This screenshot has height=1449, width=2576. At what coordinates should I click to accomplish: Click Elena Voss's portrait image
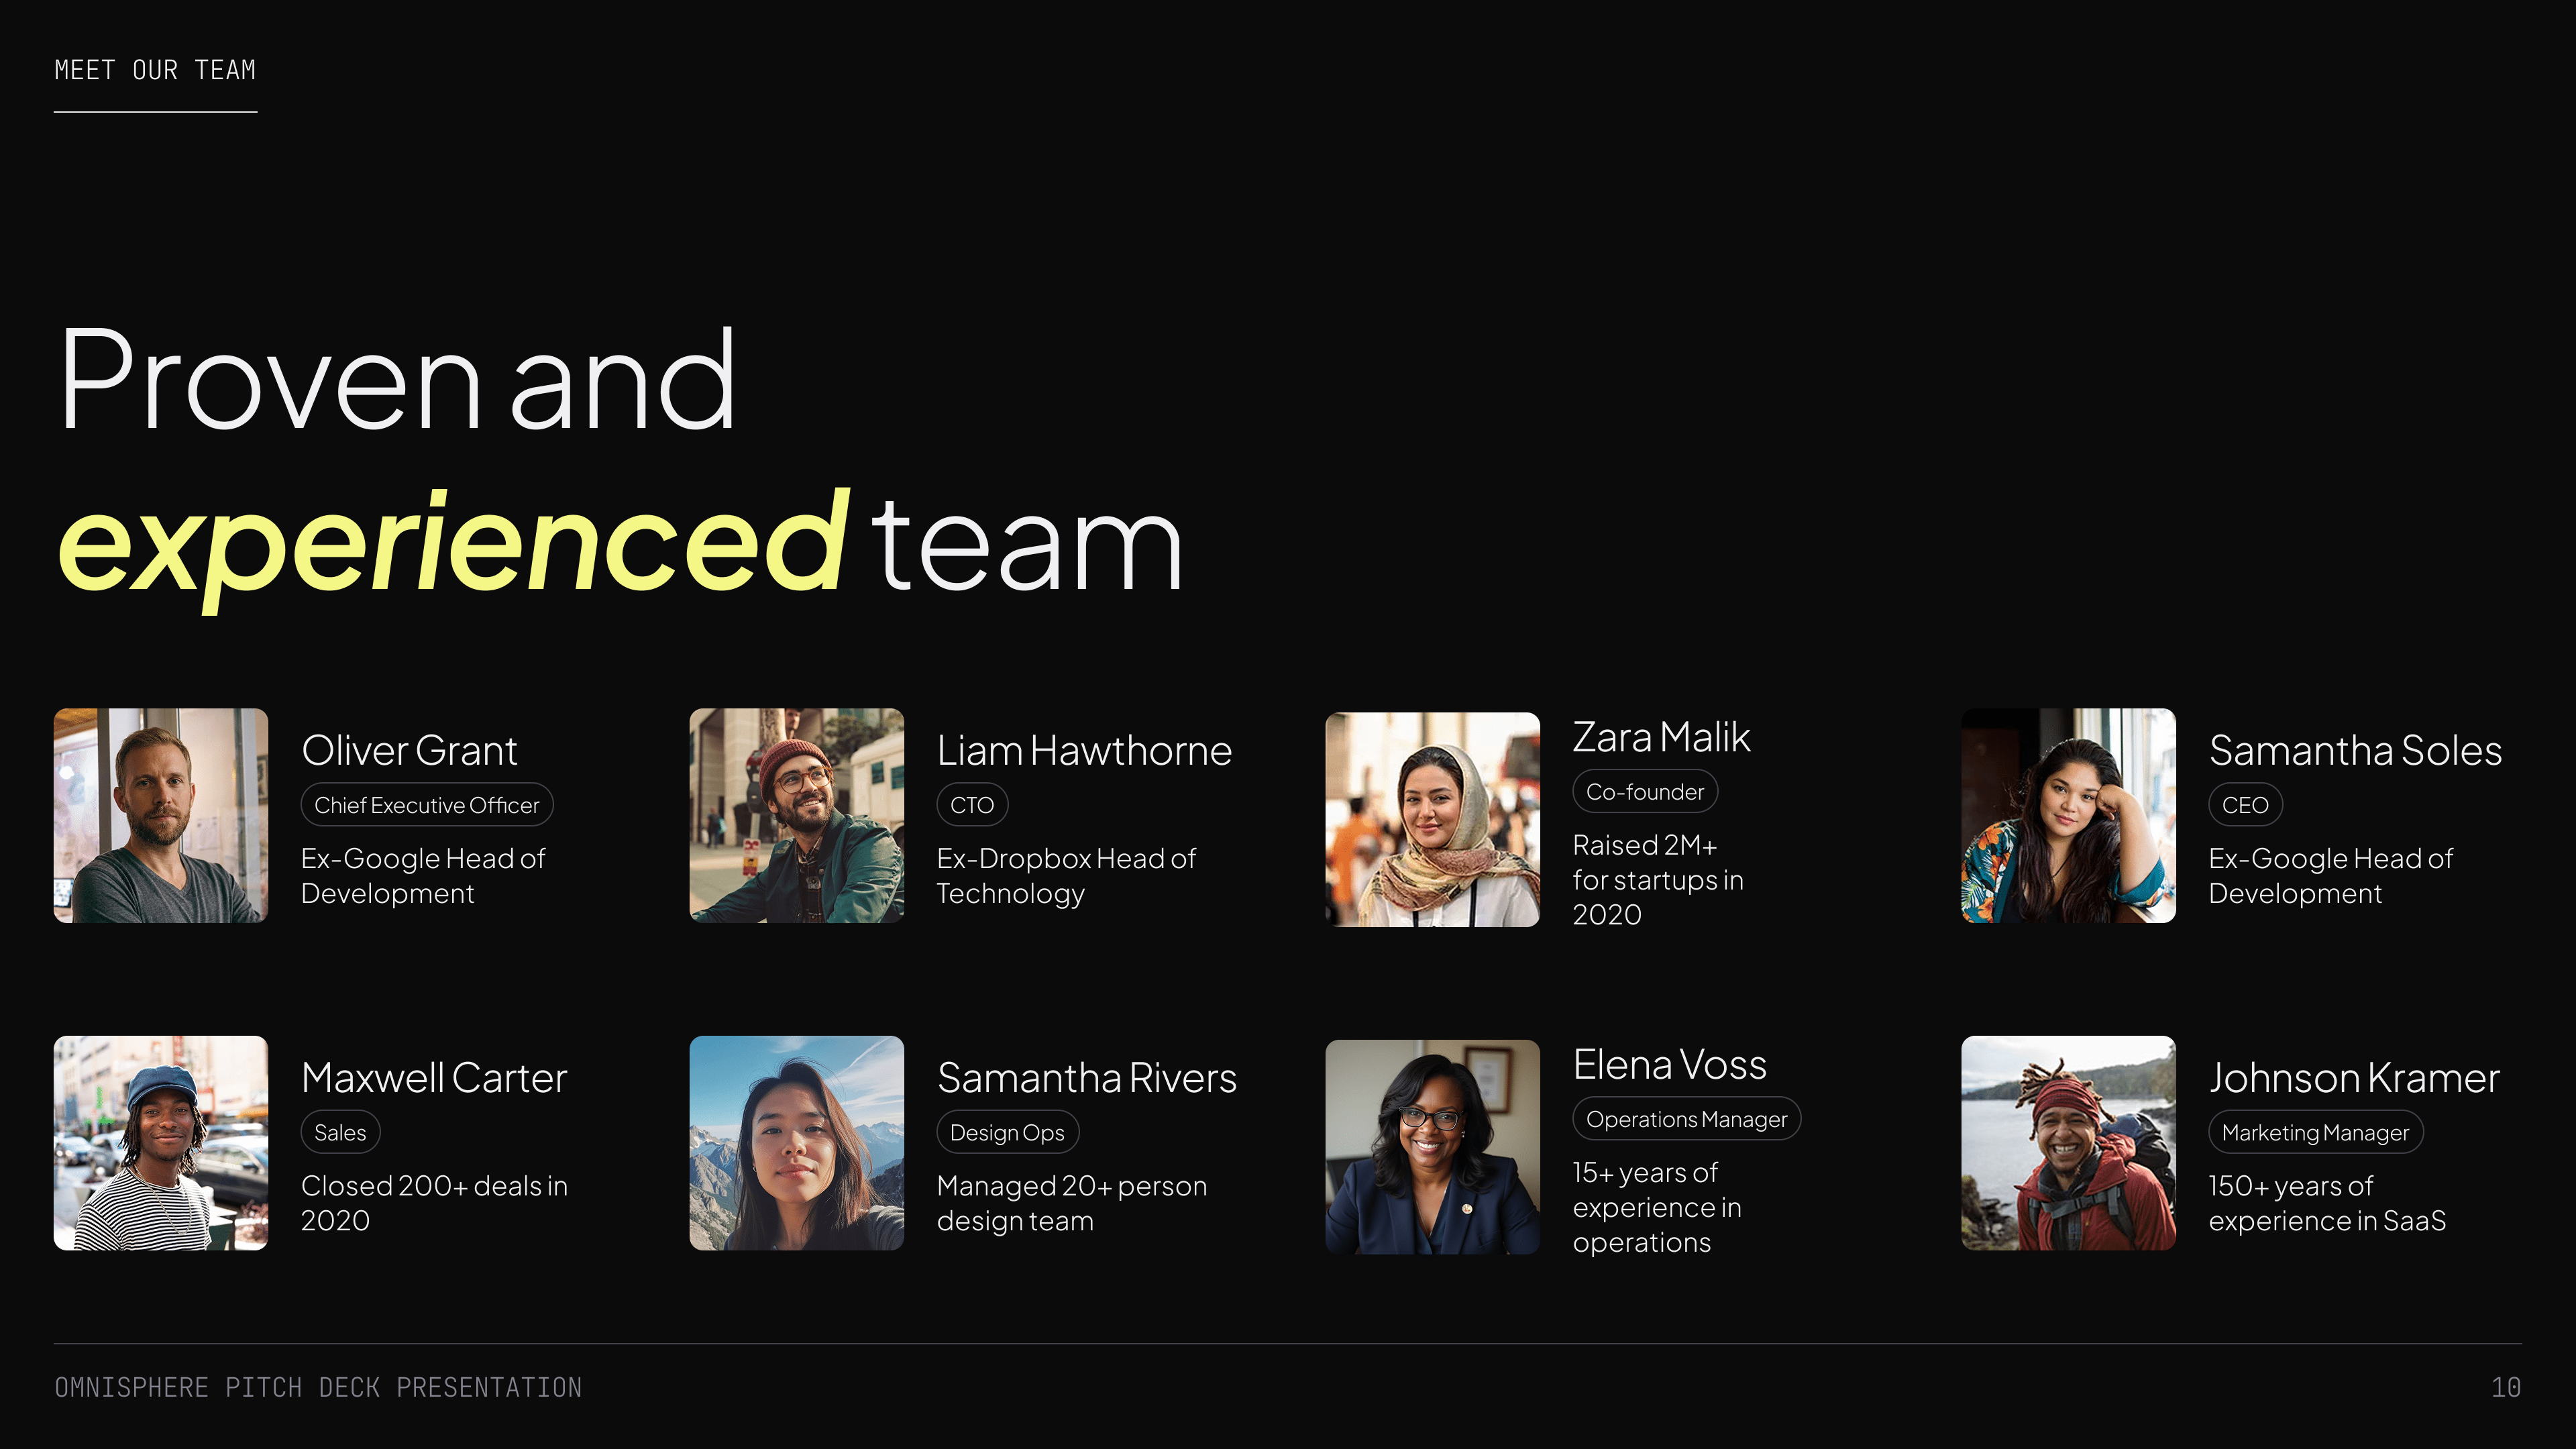click(1432, 1146)
